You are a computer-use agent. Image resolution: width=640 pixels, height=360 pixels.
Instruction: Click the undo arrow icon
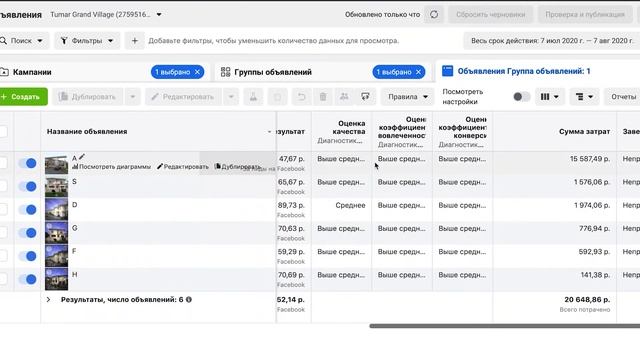(301, 97)
